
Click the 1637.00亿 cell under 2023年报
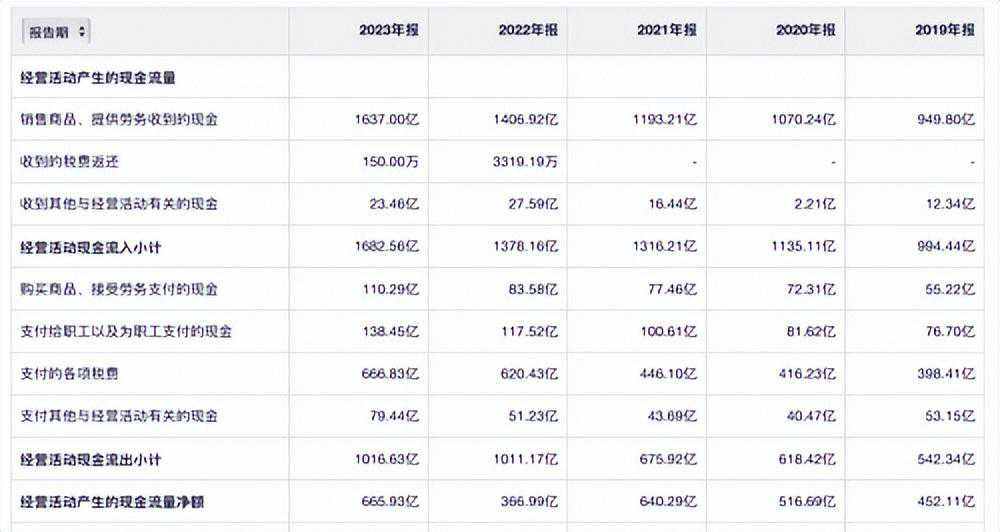386,119
